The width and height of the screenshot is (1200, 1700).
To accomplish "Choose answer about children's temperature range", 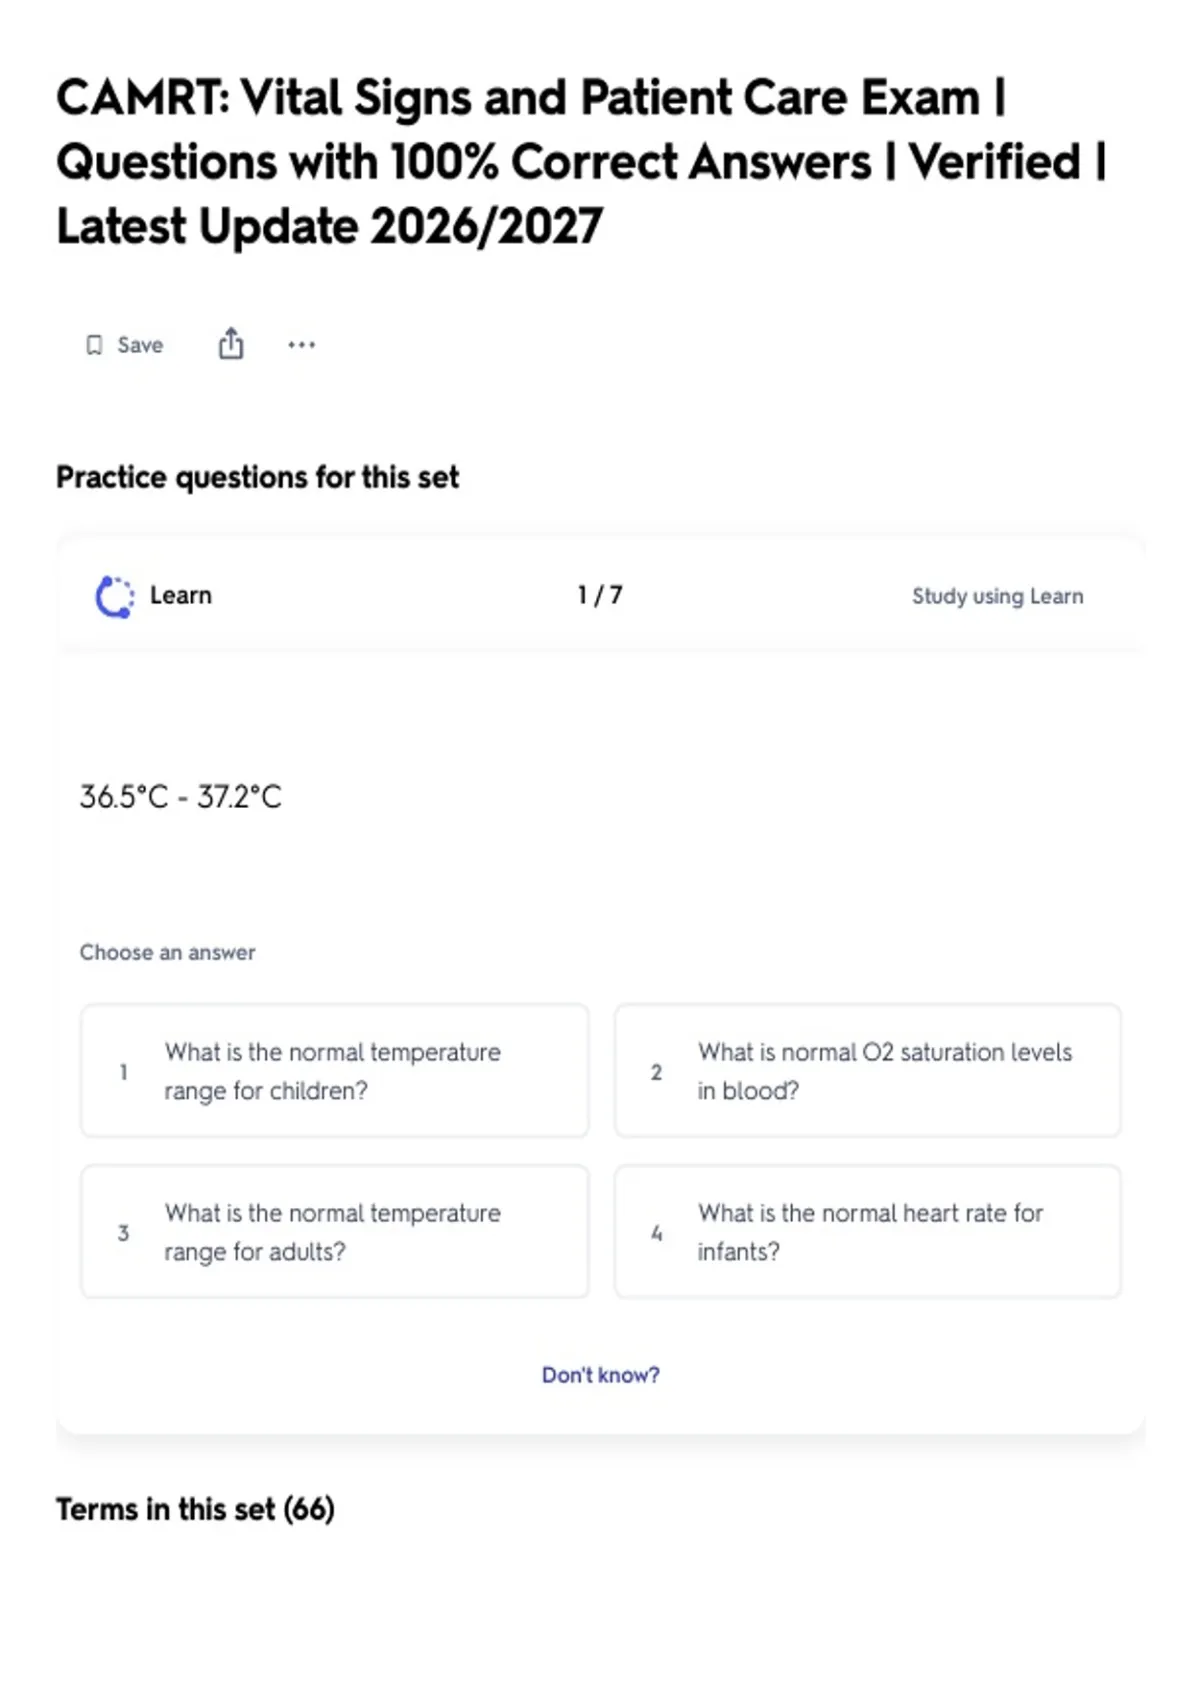I will point(334,1071).
